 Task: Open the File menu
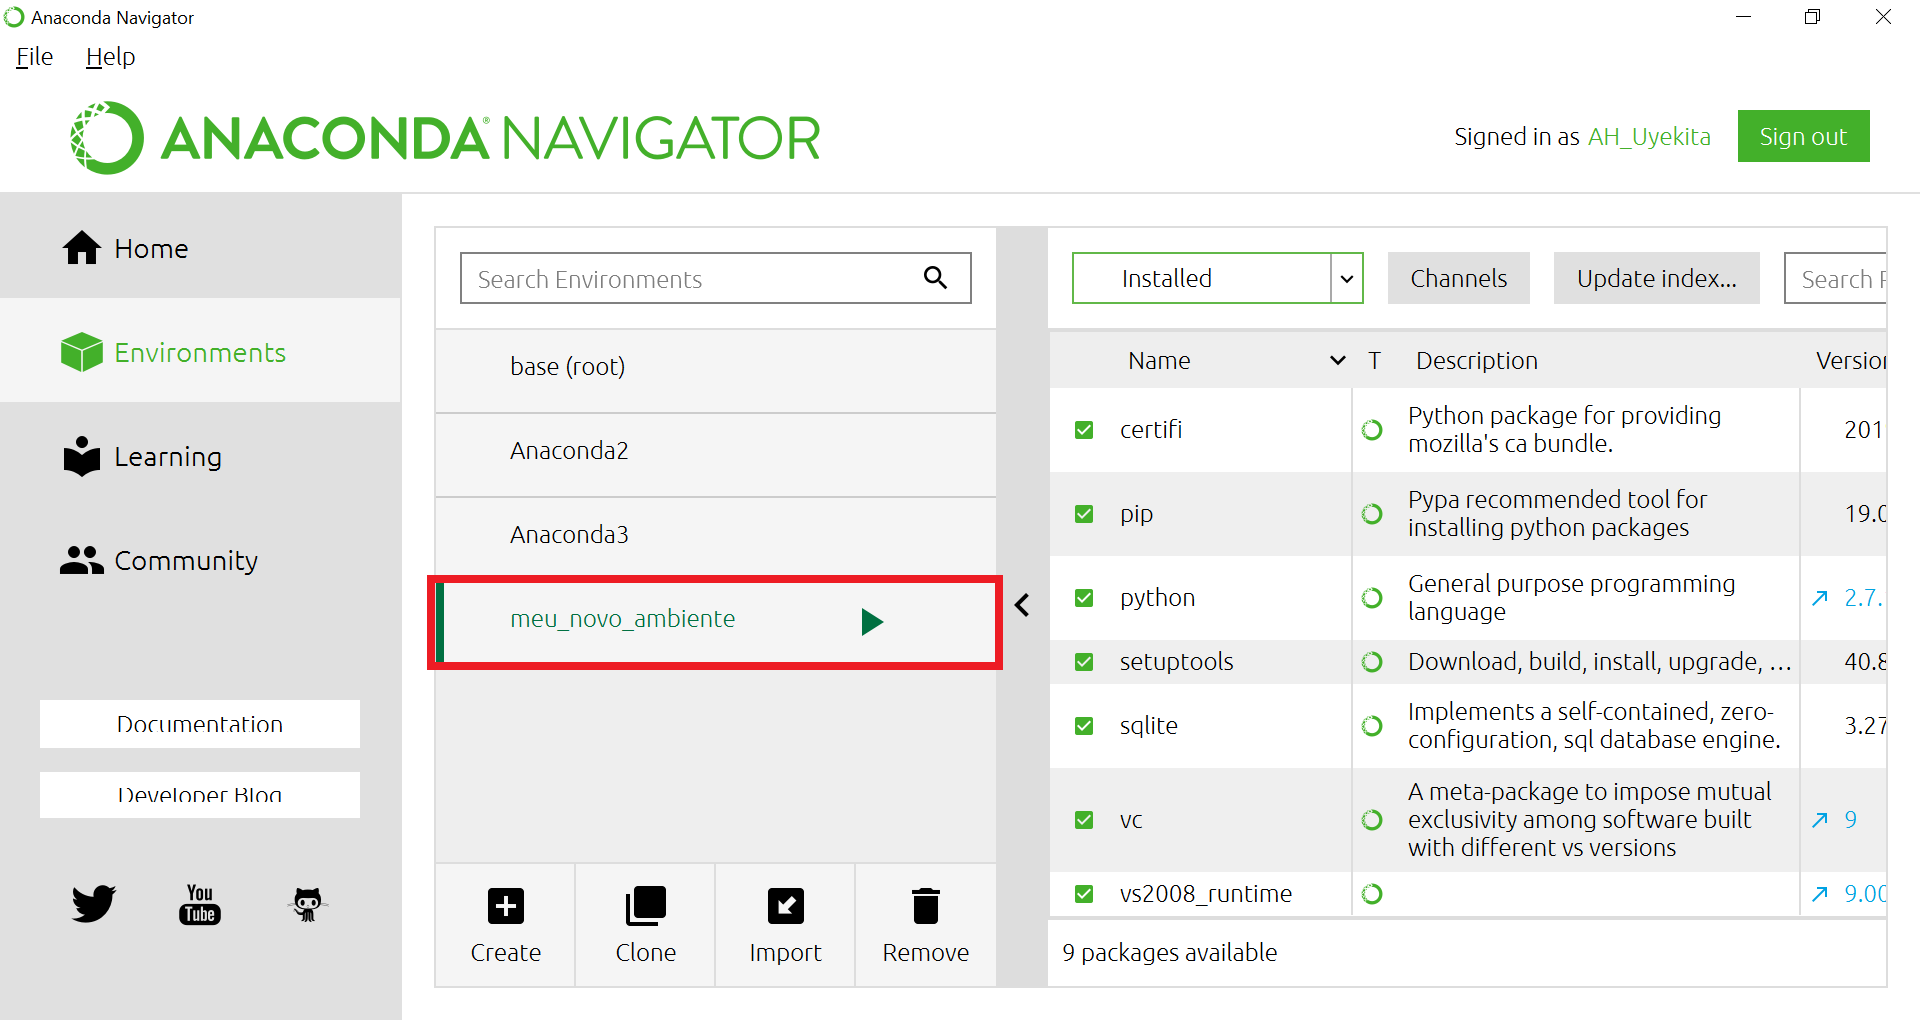click(34, 56)
